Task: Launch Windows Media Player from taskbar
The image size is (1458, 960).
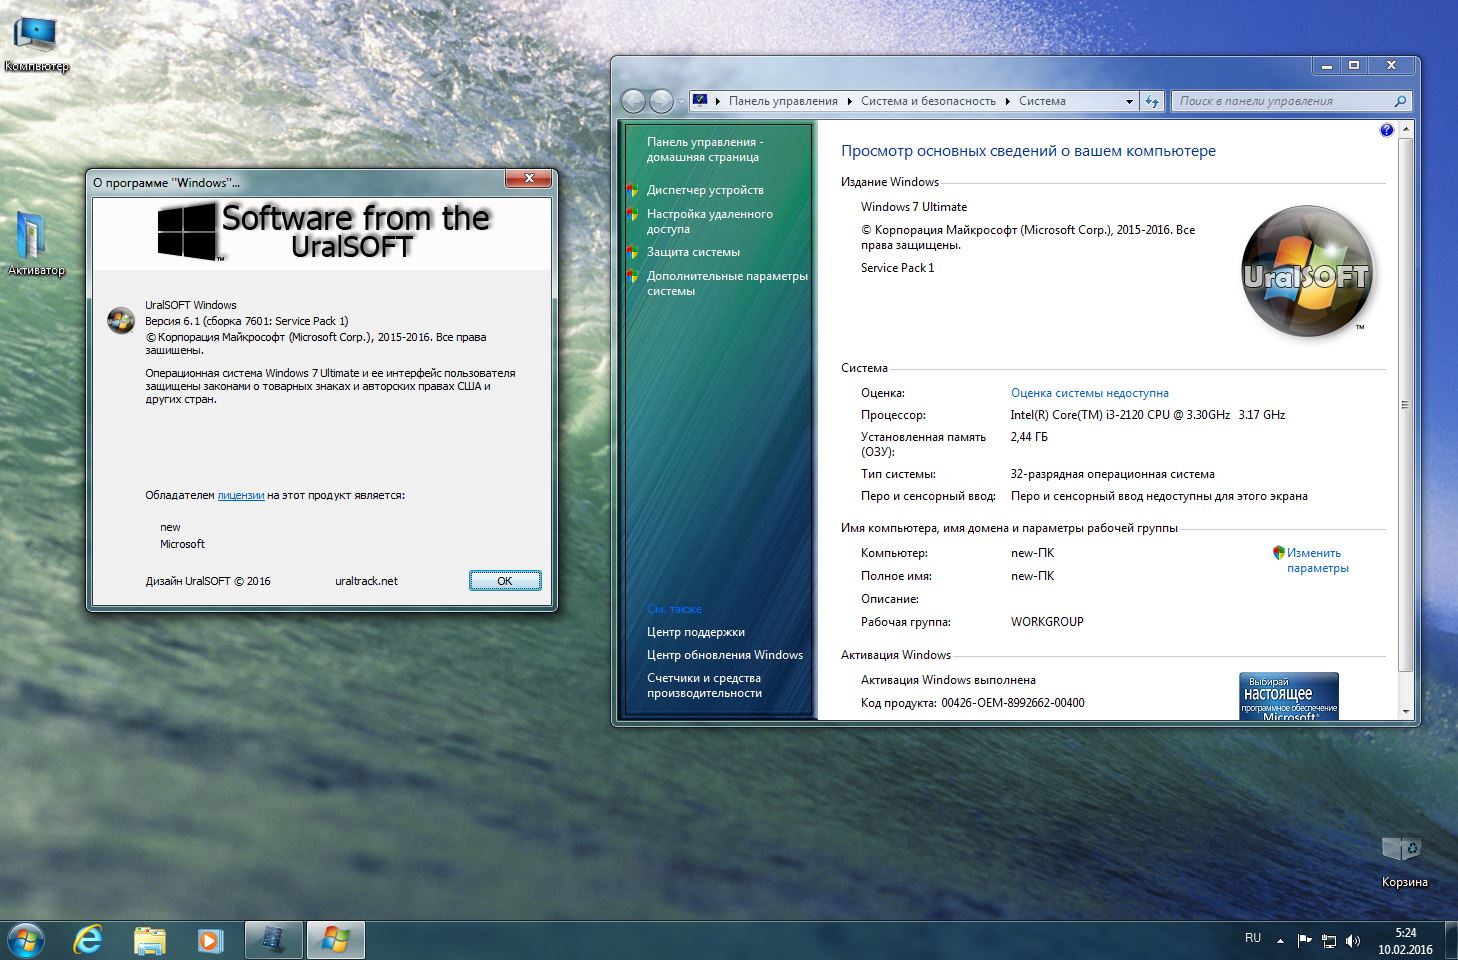Action: (x=209, y=941)
